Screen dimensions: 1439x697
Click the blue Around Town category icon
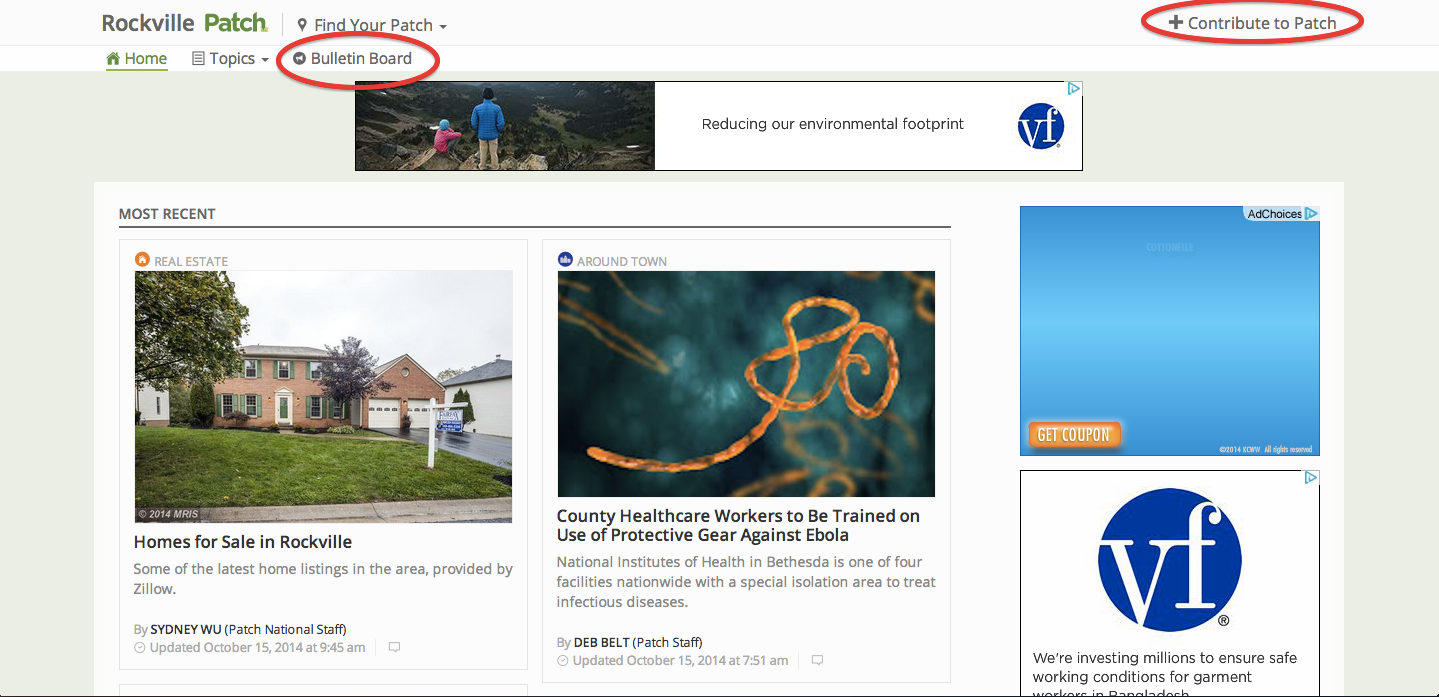[x=565, y=260]
